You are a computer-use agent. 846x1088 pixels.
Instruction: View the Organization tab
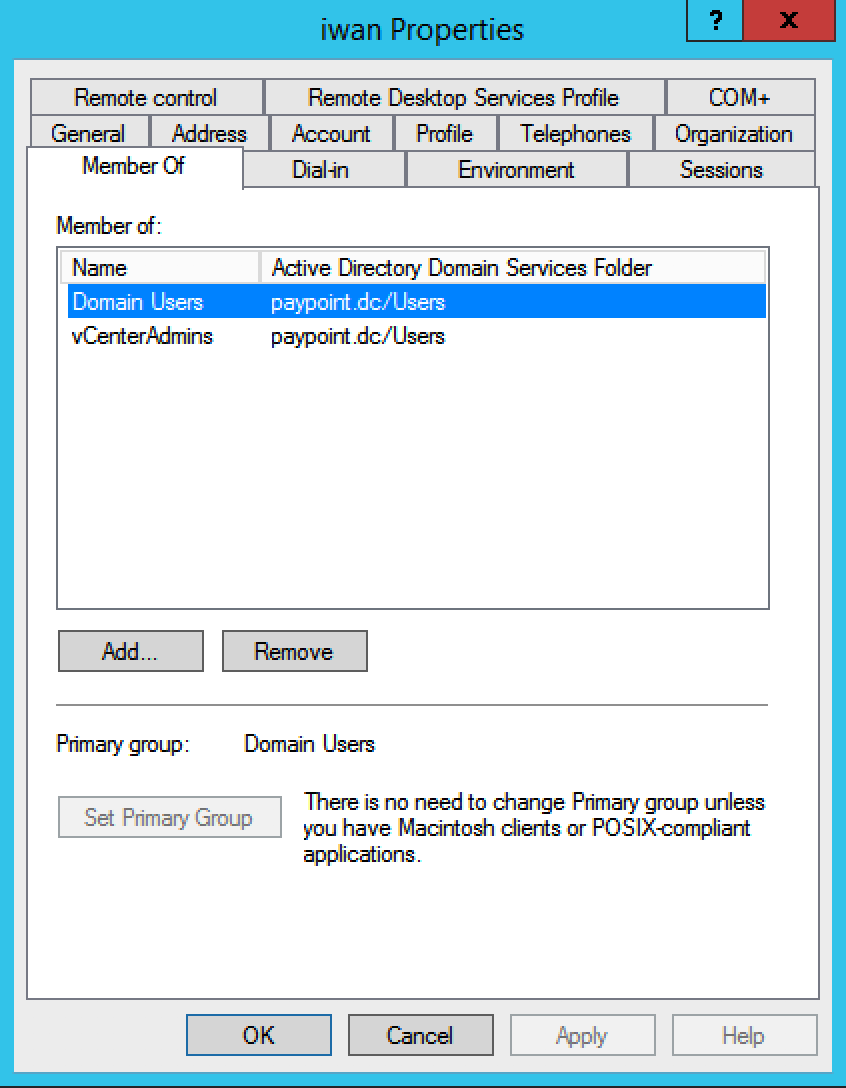click(733, 134)
